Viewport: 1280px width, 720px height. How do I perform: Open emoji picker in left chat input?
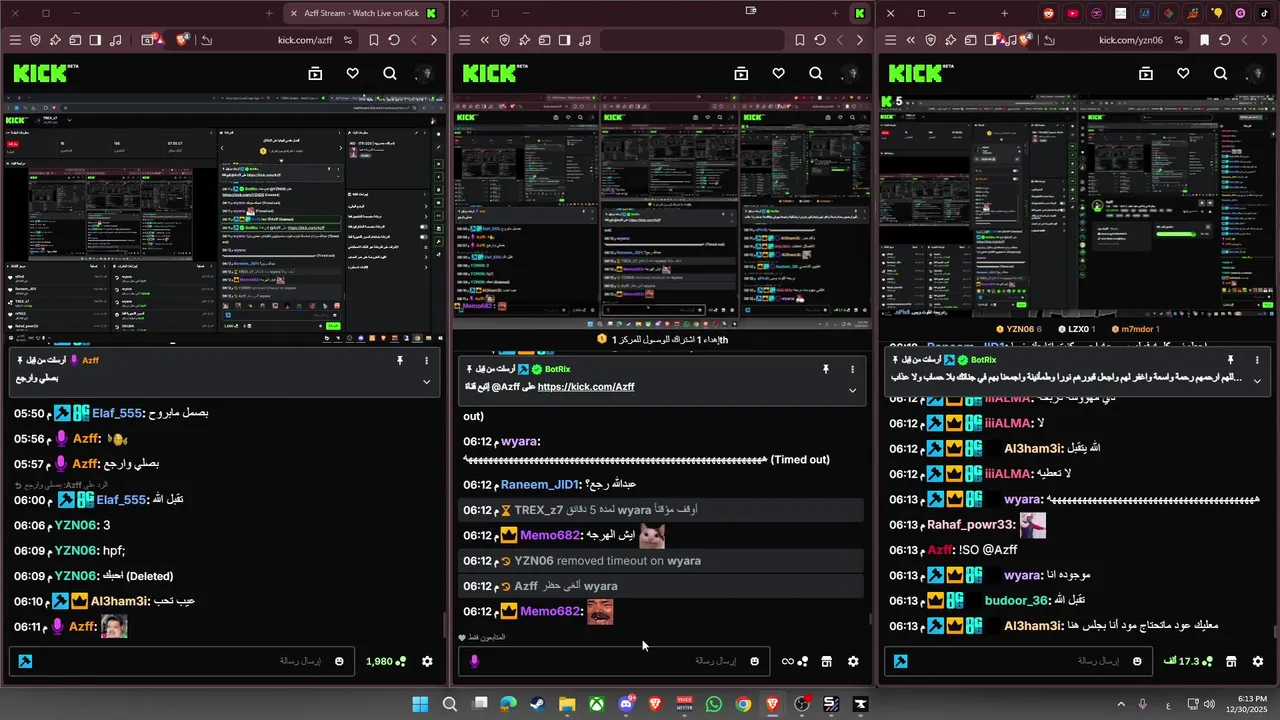click(x=339, y=661)
